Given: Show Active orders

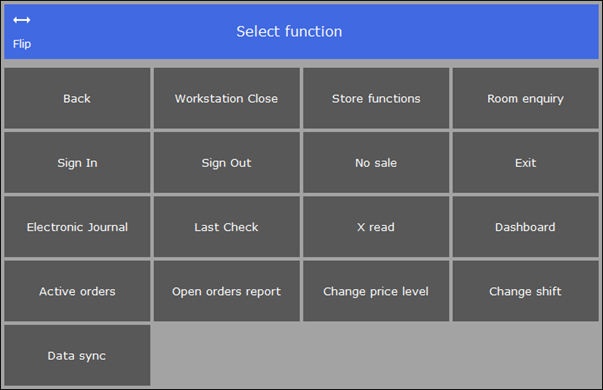Looking at the screenshot, I should (77, 291).
